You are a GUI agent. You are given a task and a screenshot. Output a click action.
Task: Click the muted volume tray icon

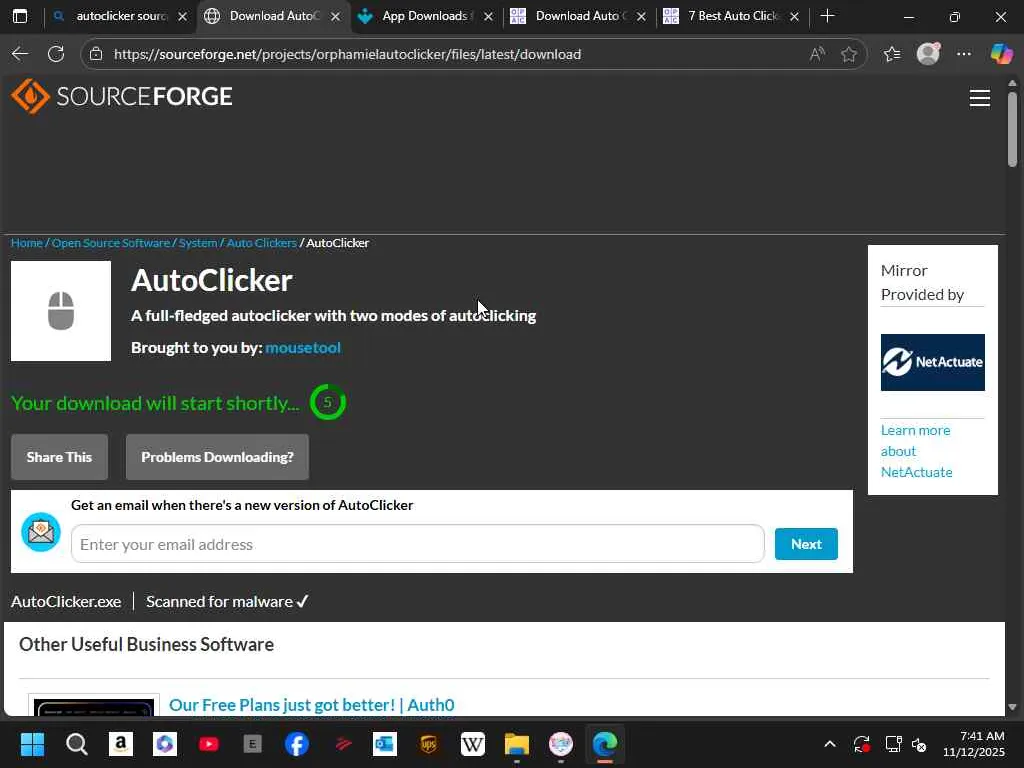[920, 744]
